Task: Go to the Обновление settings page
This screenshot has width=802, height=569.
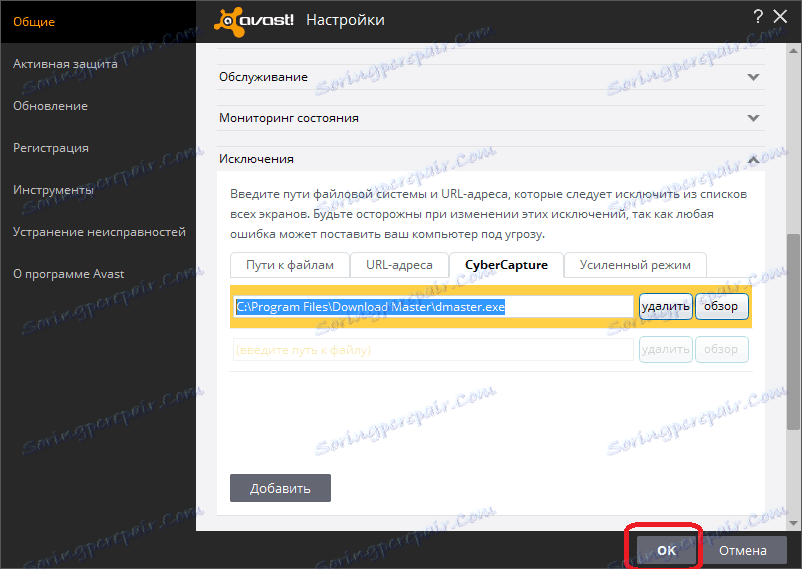Action: [x=51, y=106]
